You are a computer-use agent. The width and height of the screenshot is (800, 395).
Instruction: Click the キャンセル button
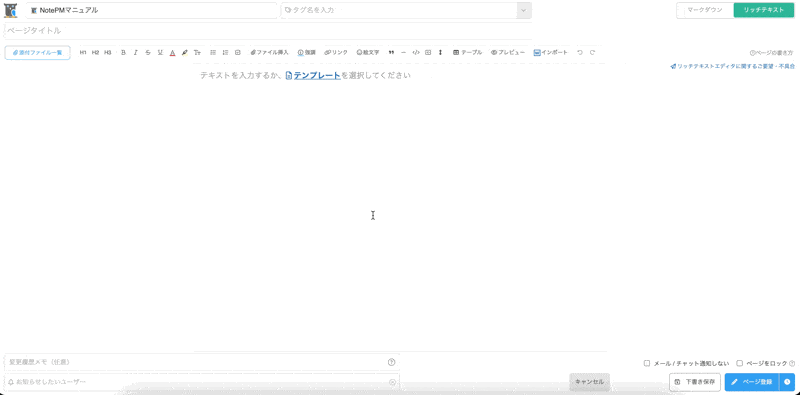(x=589, y=382)
